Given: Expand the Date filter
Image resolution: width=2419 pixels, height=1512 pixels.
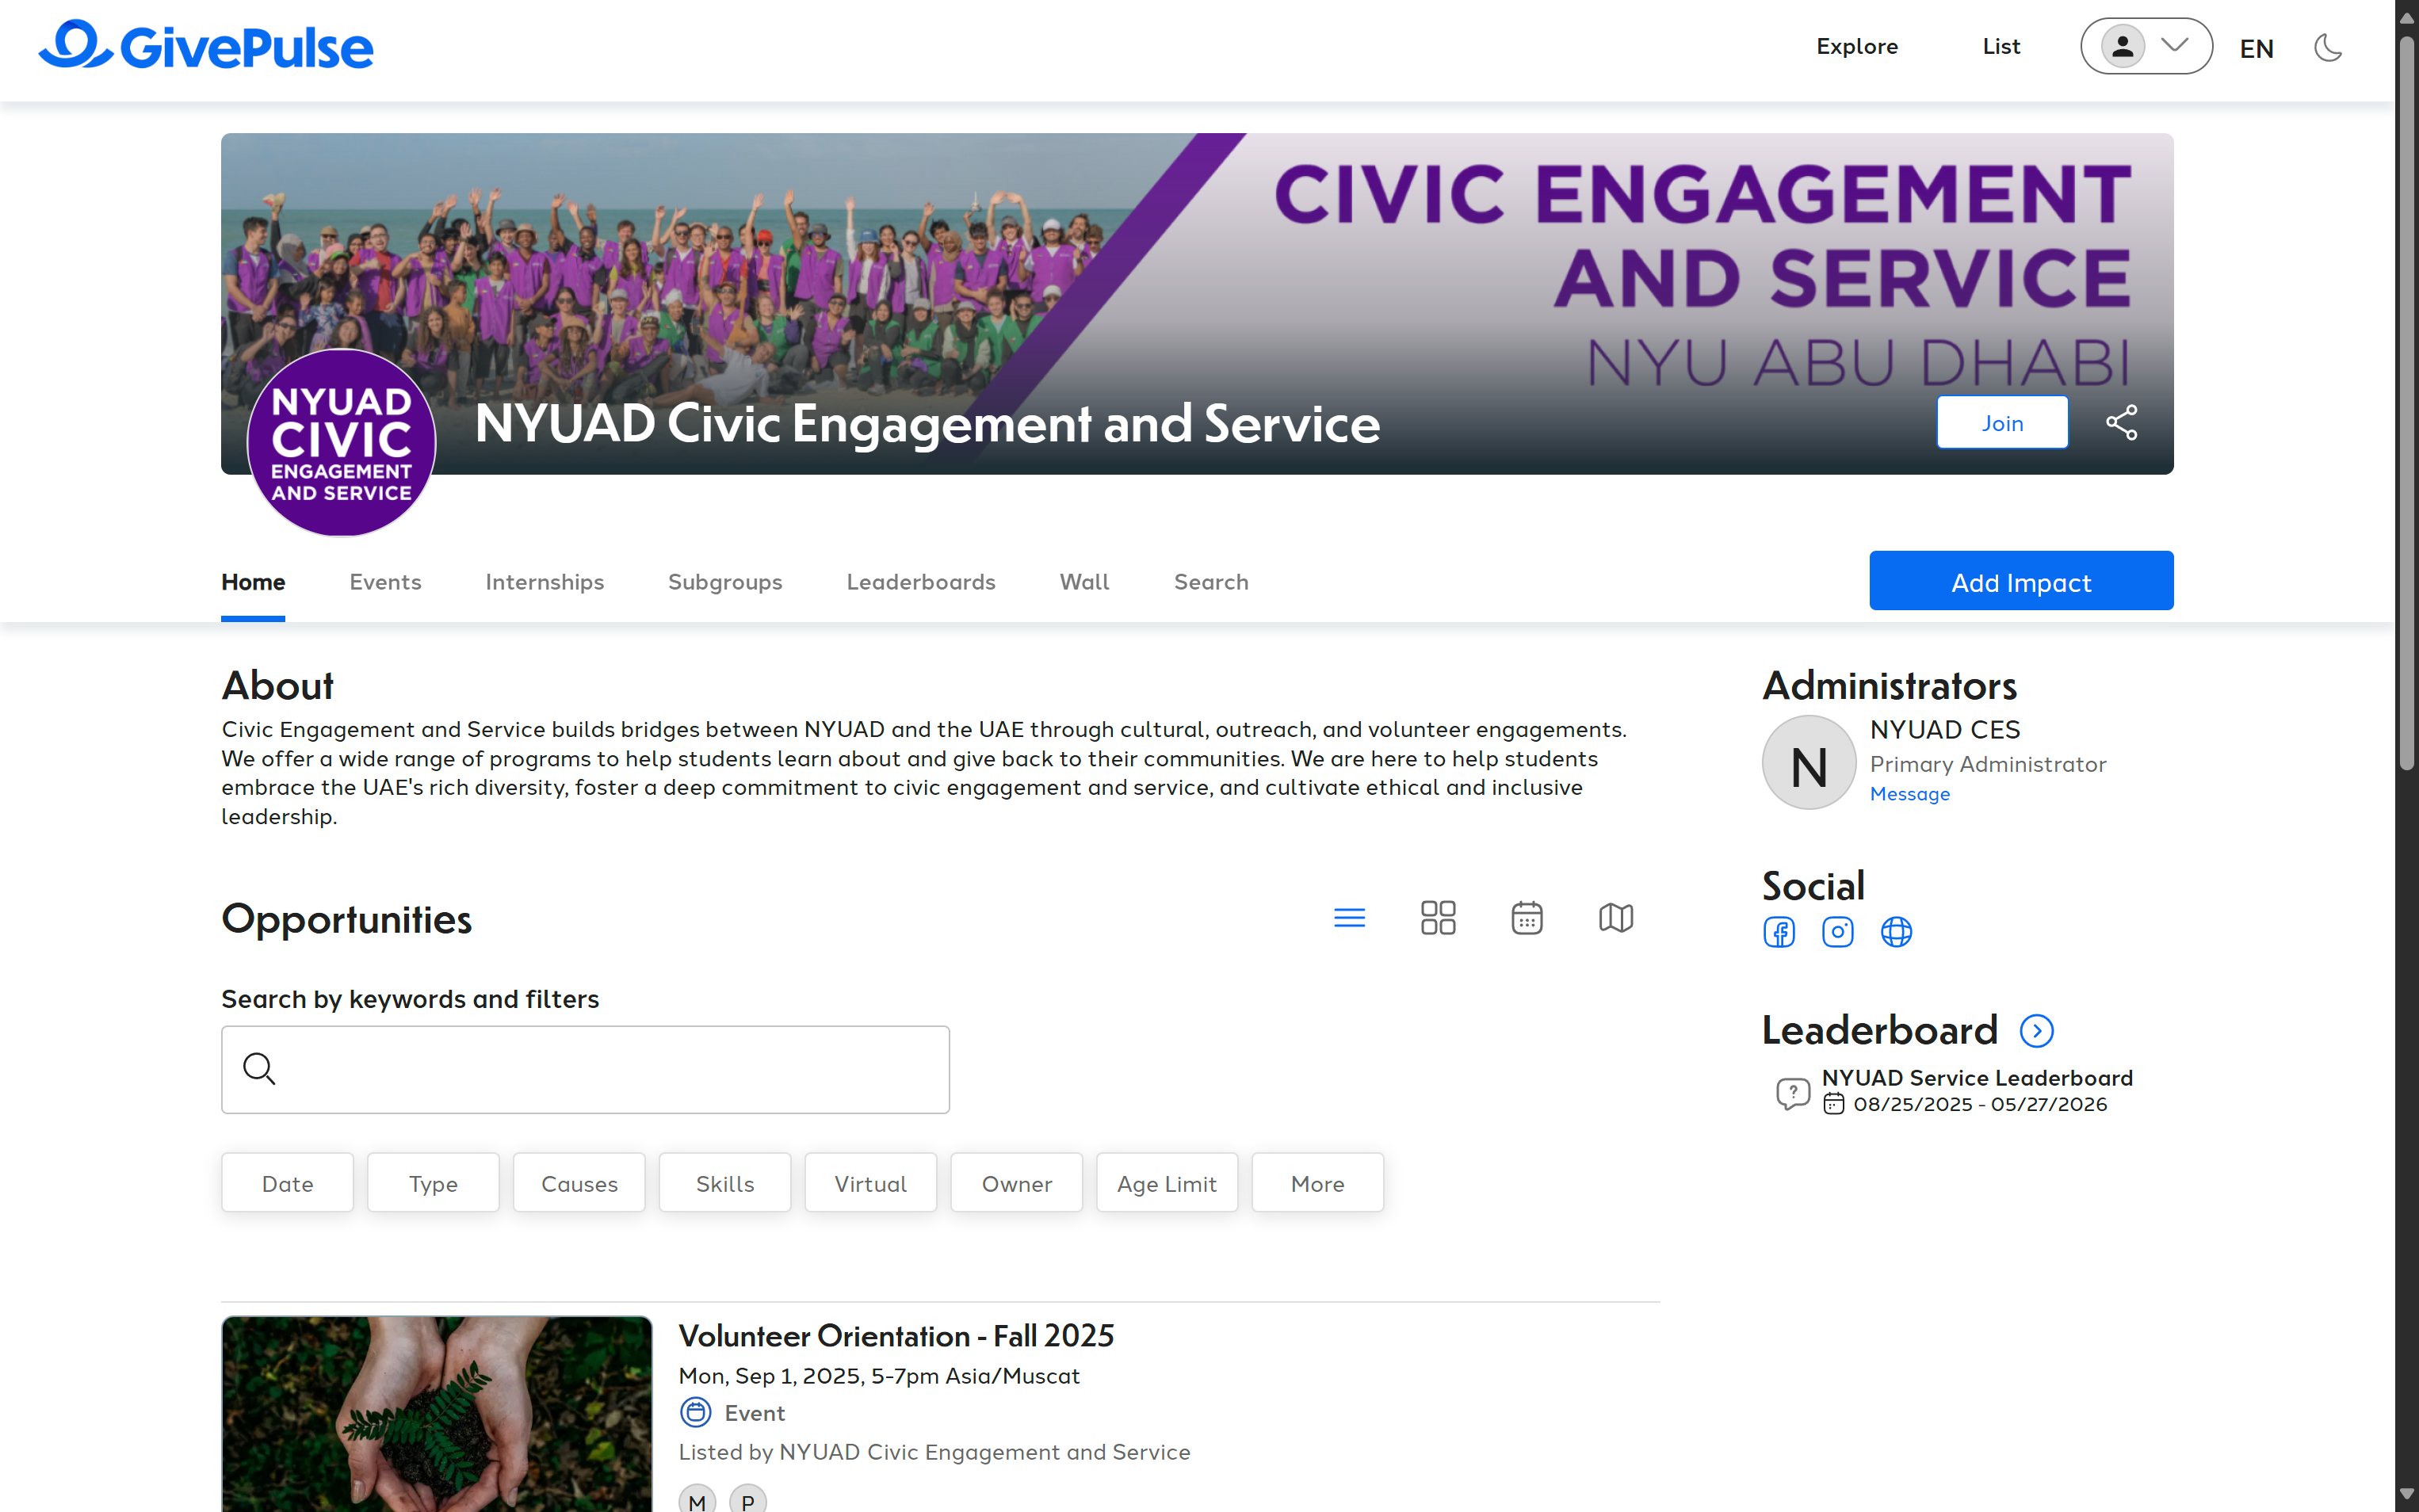Looking at the screenshot, I should (287, 1183).
